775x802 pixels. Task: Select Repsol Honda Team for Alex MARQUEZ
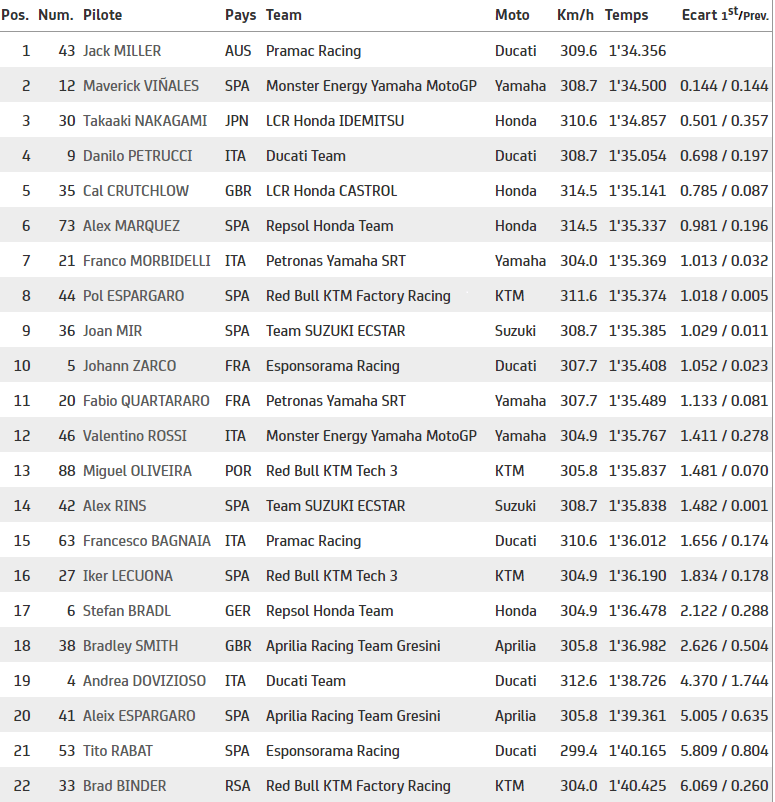(x=329, y=226)
